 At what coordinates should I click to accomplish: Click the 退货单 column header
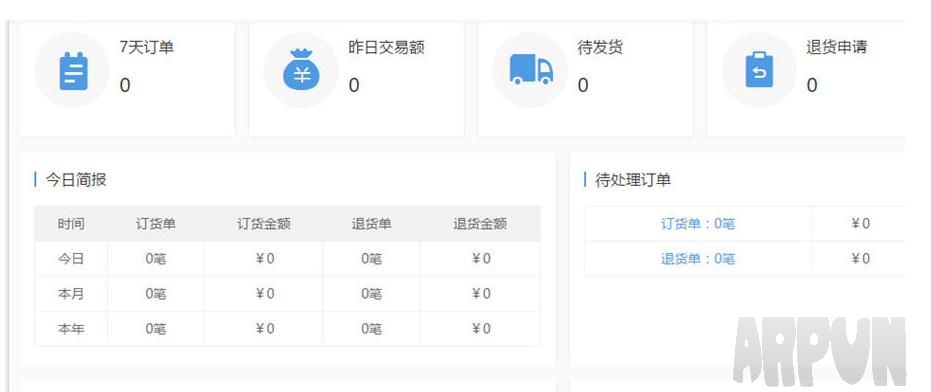click(x=371, y=224)
